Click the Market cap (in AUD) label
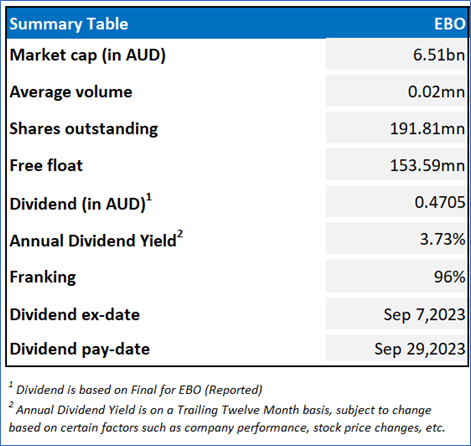The height and width of the screenshot is (446, 471). pyautogui.click(x=88, y=55)
